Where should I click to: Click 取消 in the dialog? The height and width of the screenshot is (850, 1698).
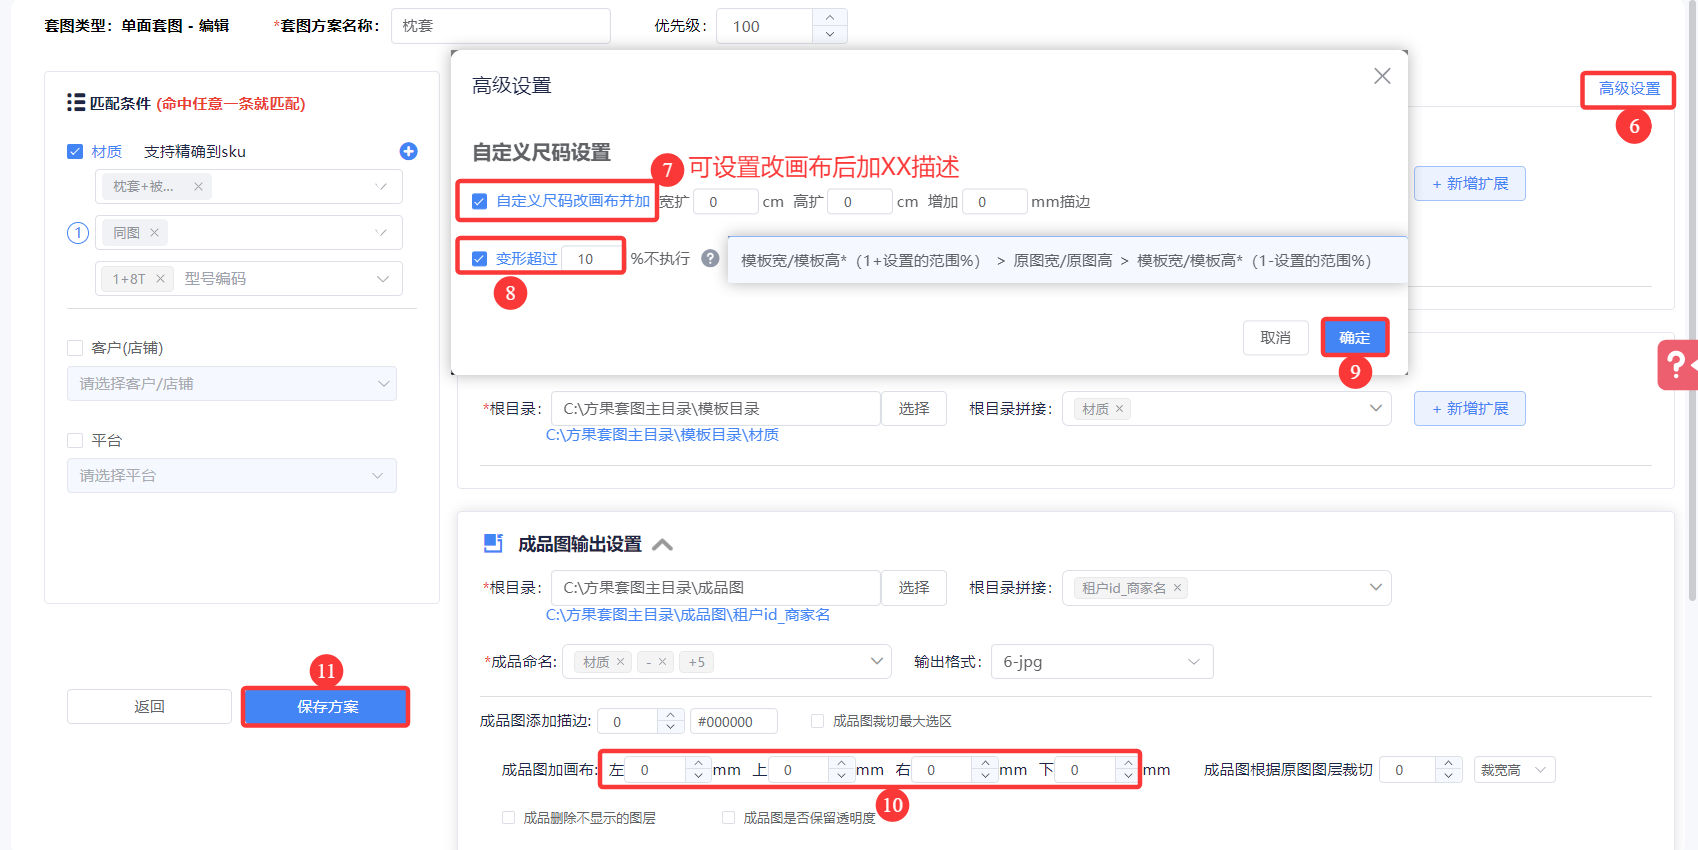1275,338
